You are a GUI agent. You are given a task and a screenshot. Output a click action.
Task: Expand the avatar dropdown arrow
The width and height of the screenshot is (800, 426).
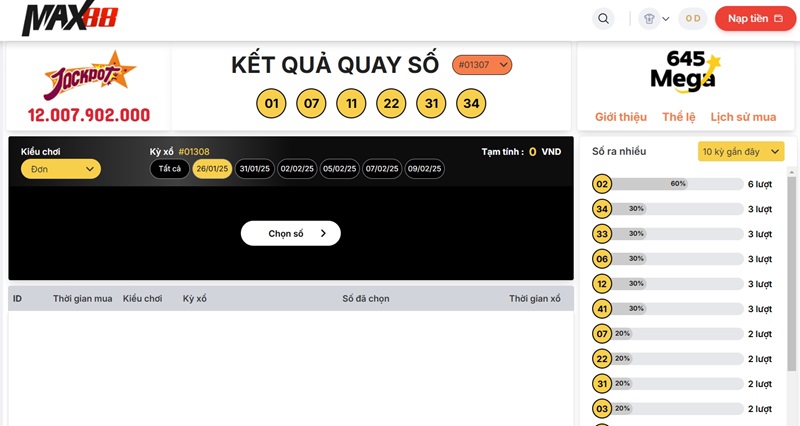[666, 19]
